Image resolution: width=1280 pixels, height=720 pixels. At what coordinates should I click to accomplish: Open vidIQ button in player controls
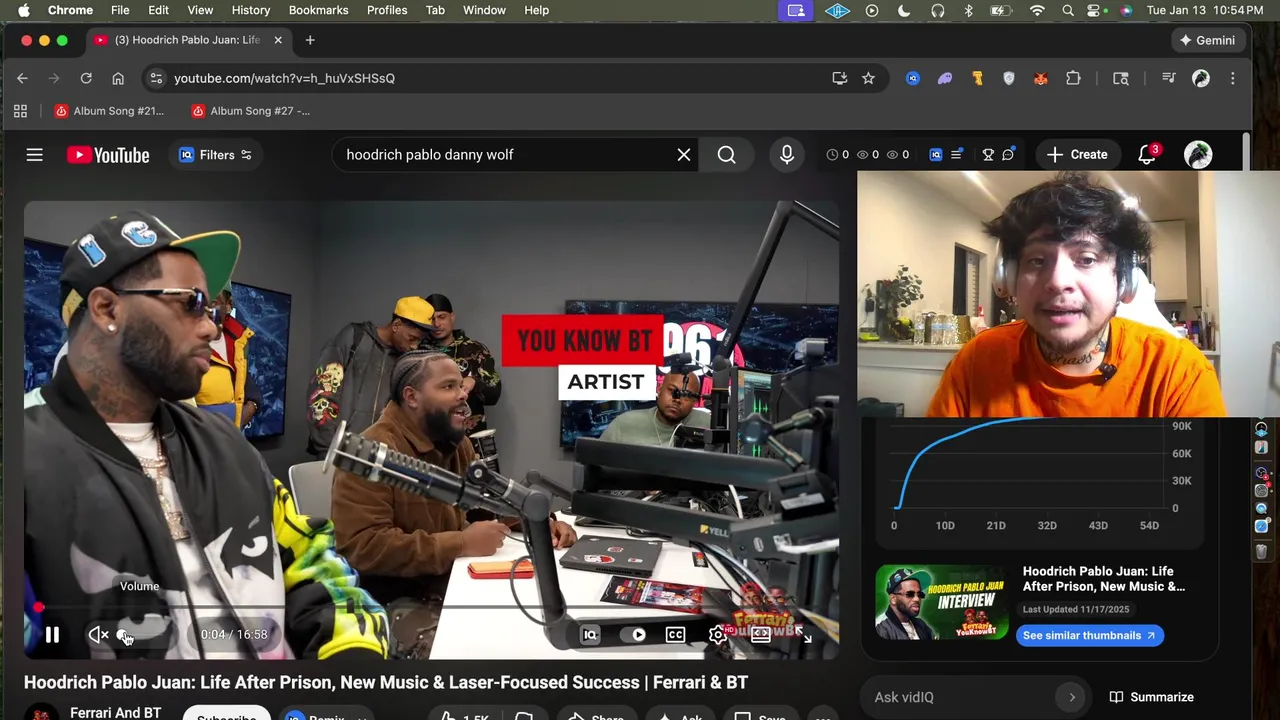pyautogui.click(x=590, y=635)
